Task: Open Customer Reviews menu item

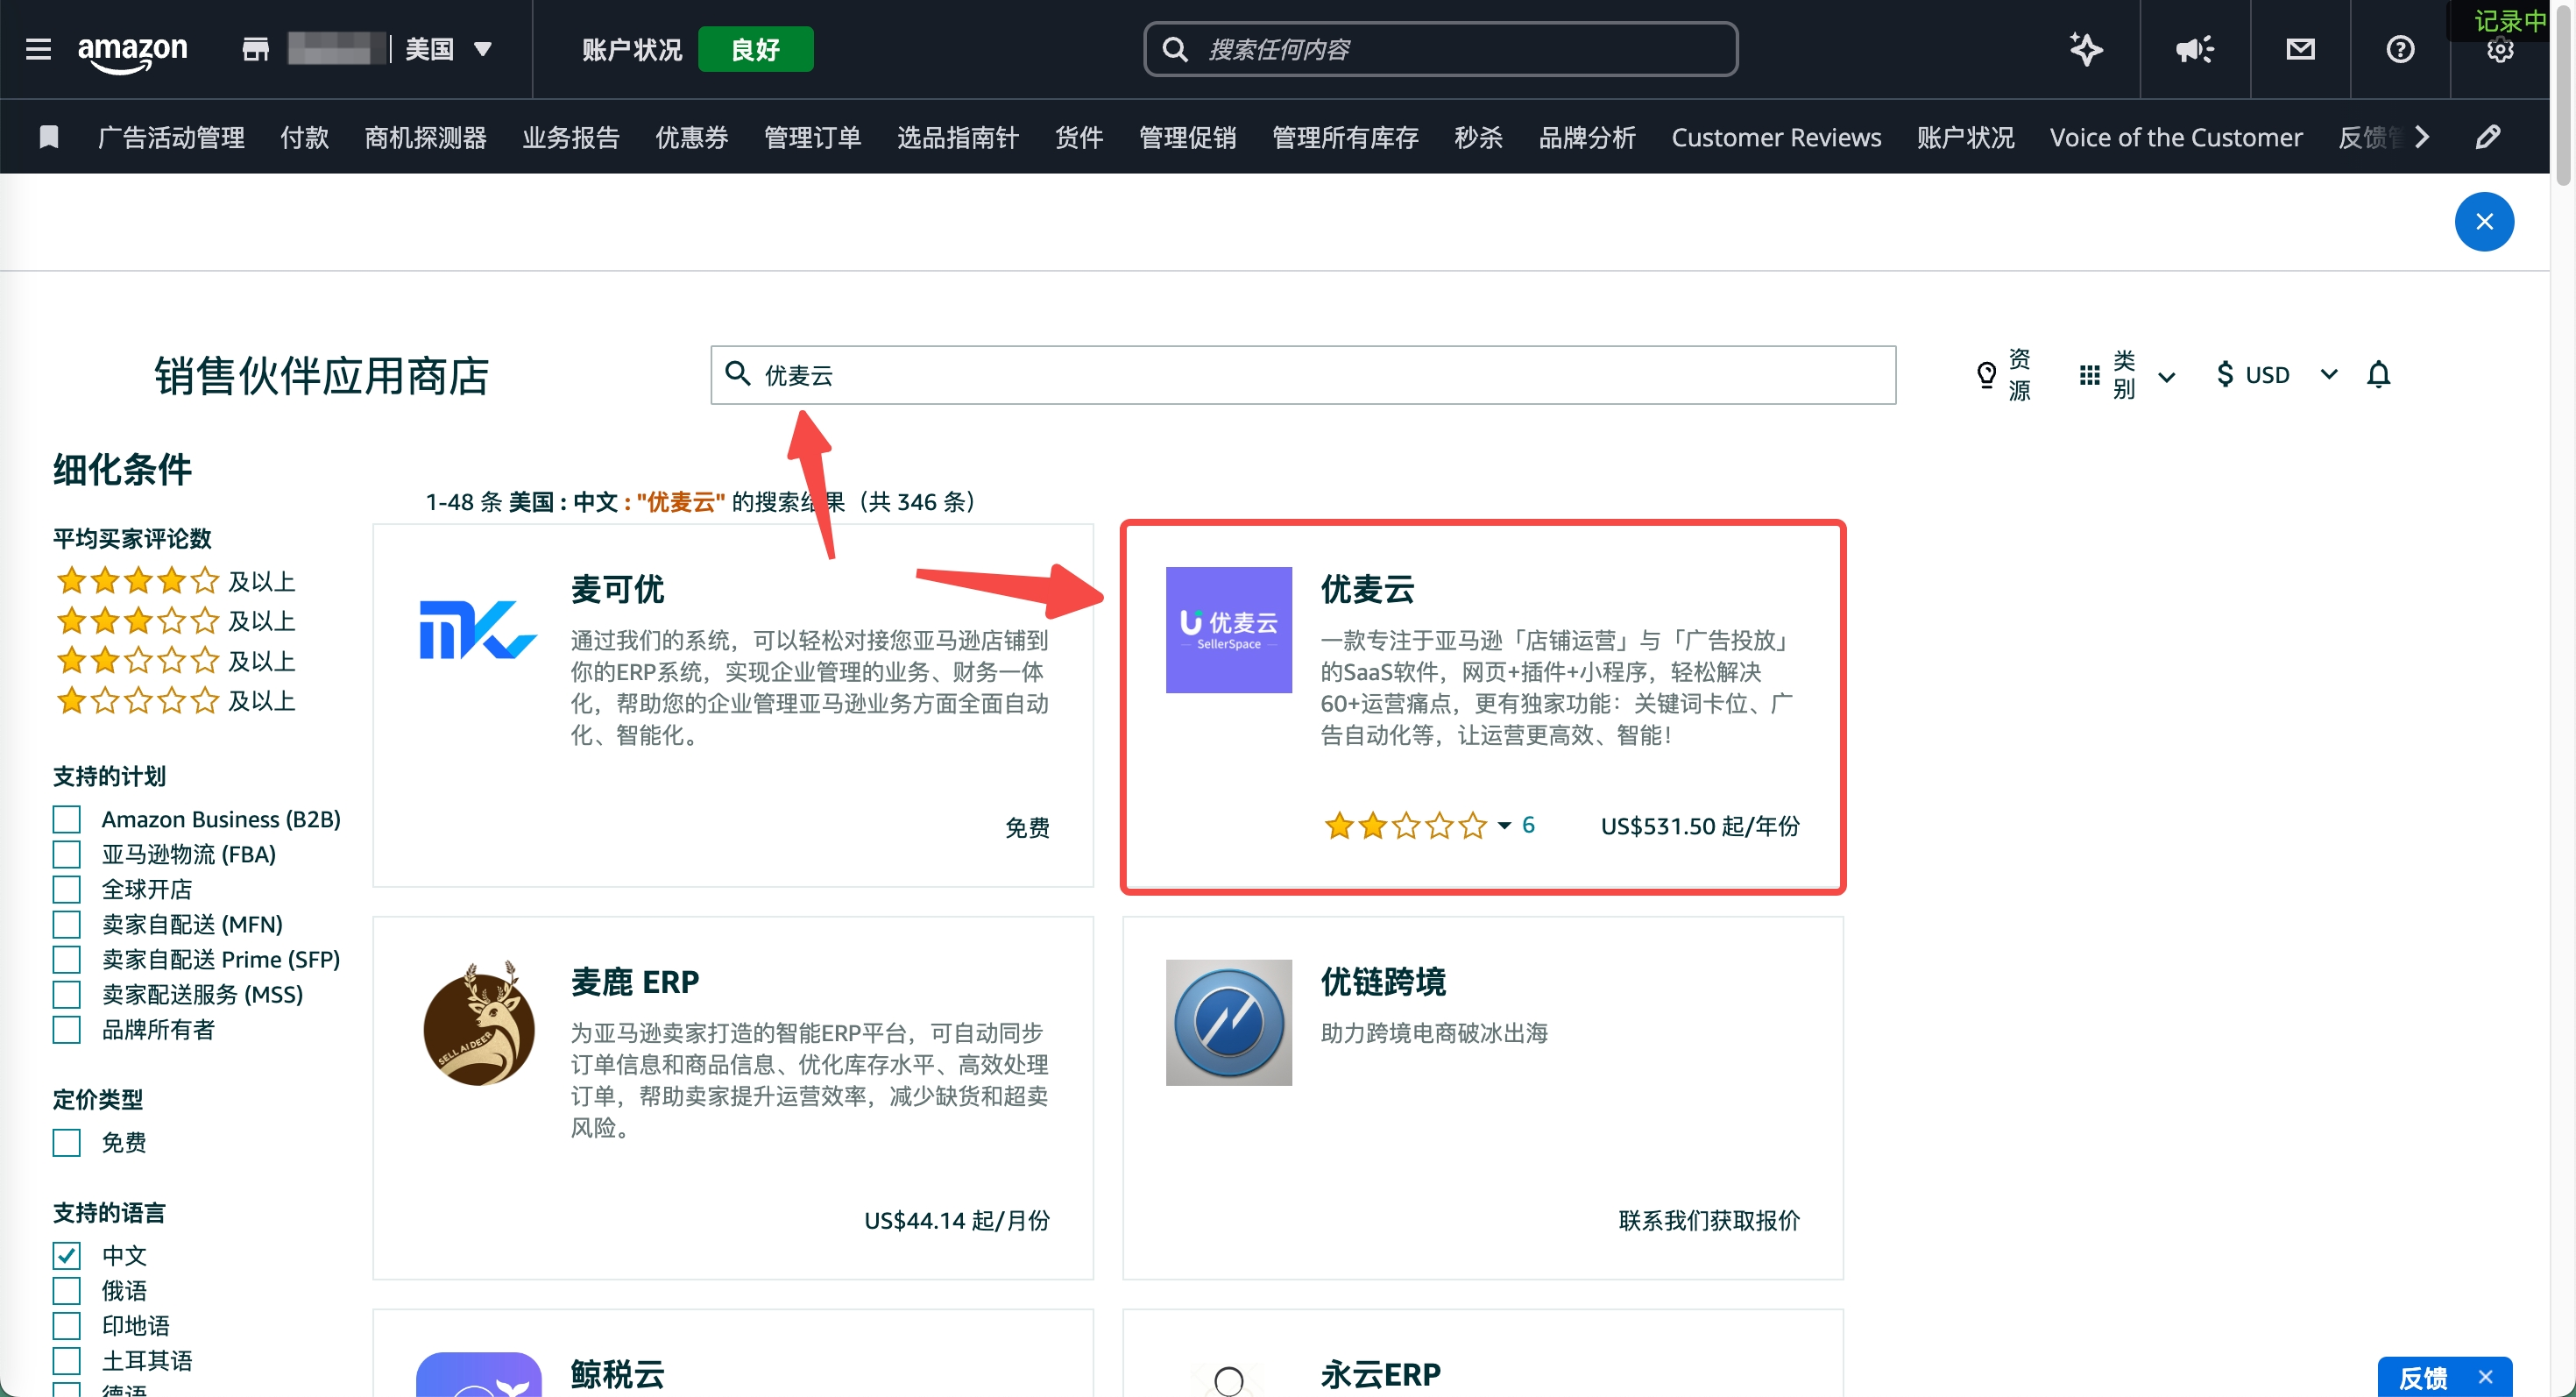Action: click(x=1776, y=137)
